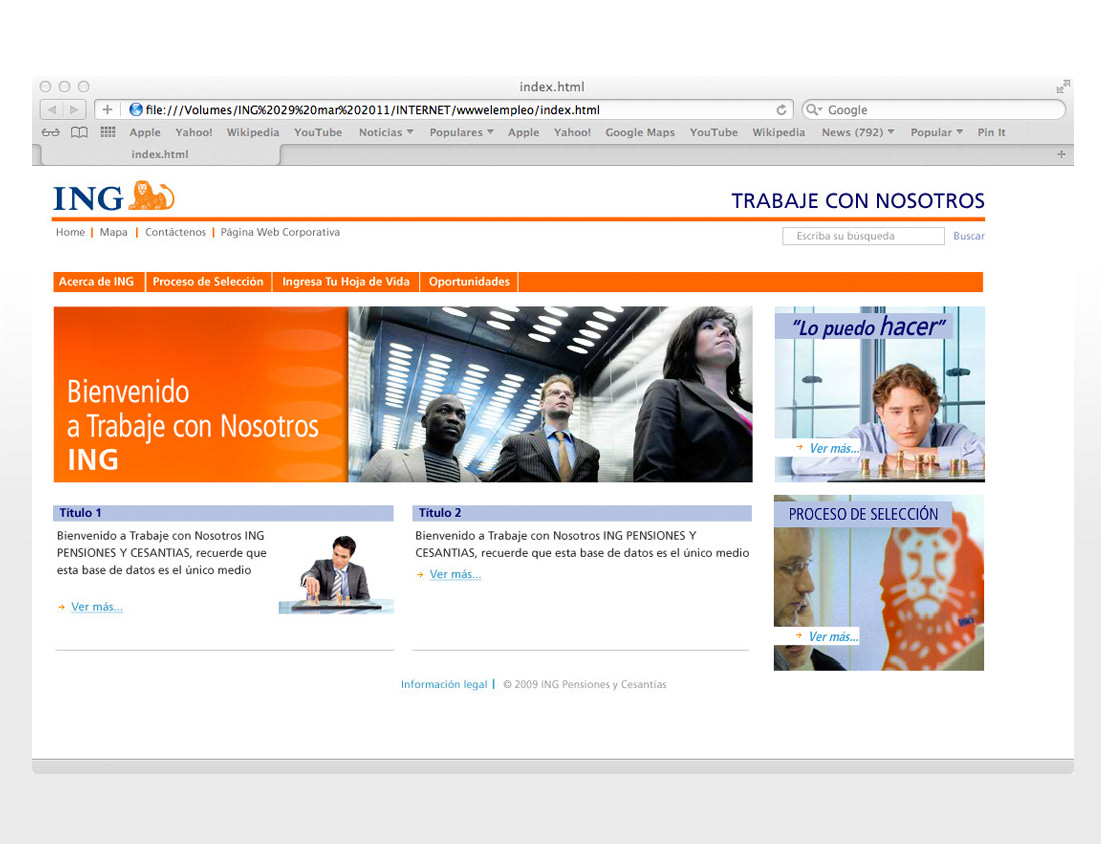Open a new tab with the plus at tab bar
1101x844 pixels.
[1061, 154]
